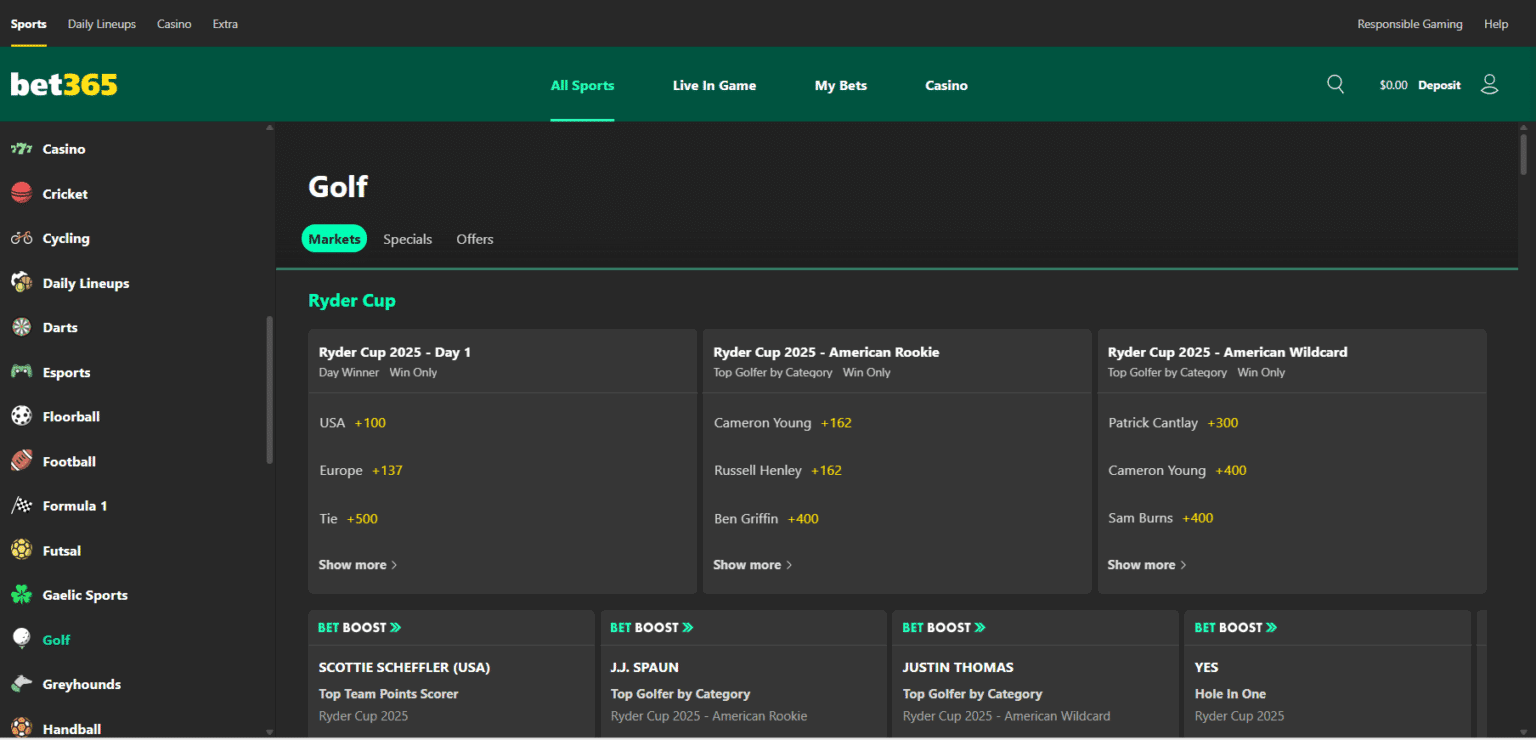Open the Responsible Gaming link
The image size is (1536, 740).
(1409, 23)
